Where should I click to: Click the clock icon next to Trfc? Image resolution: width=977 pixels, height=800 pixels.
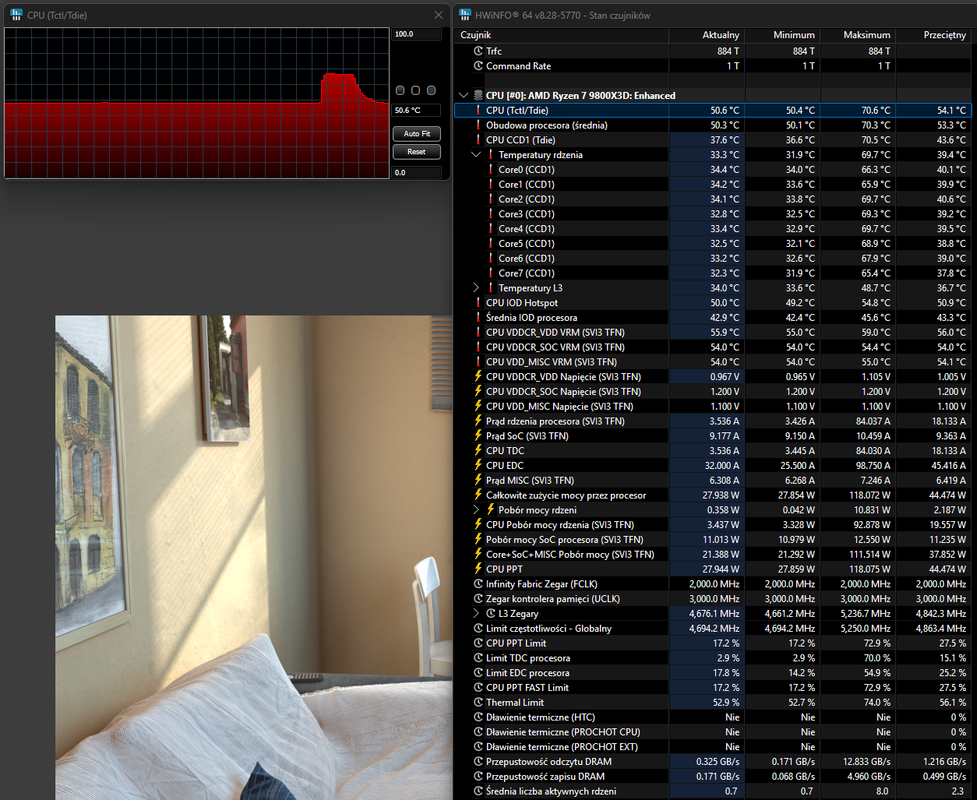coord(478,51)
